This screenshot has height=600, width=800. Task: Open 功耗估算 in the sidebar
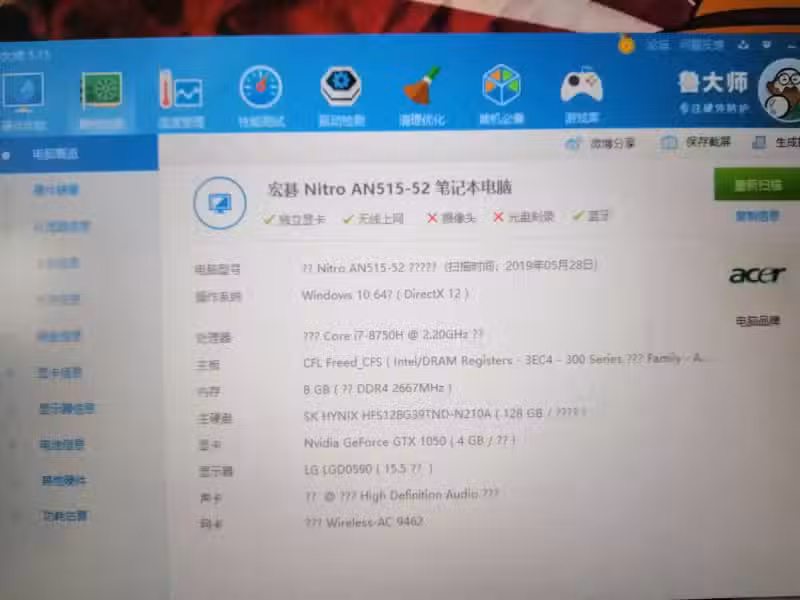(64, 516)
